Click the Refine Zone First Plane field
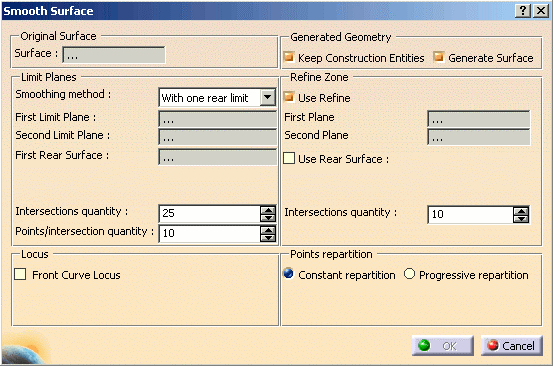 [x=479, y=119]
